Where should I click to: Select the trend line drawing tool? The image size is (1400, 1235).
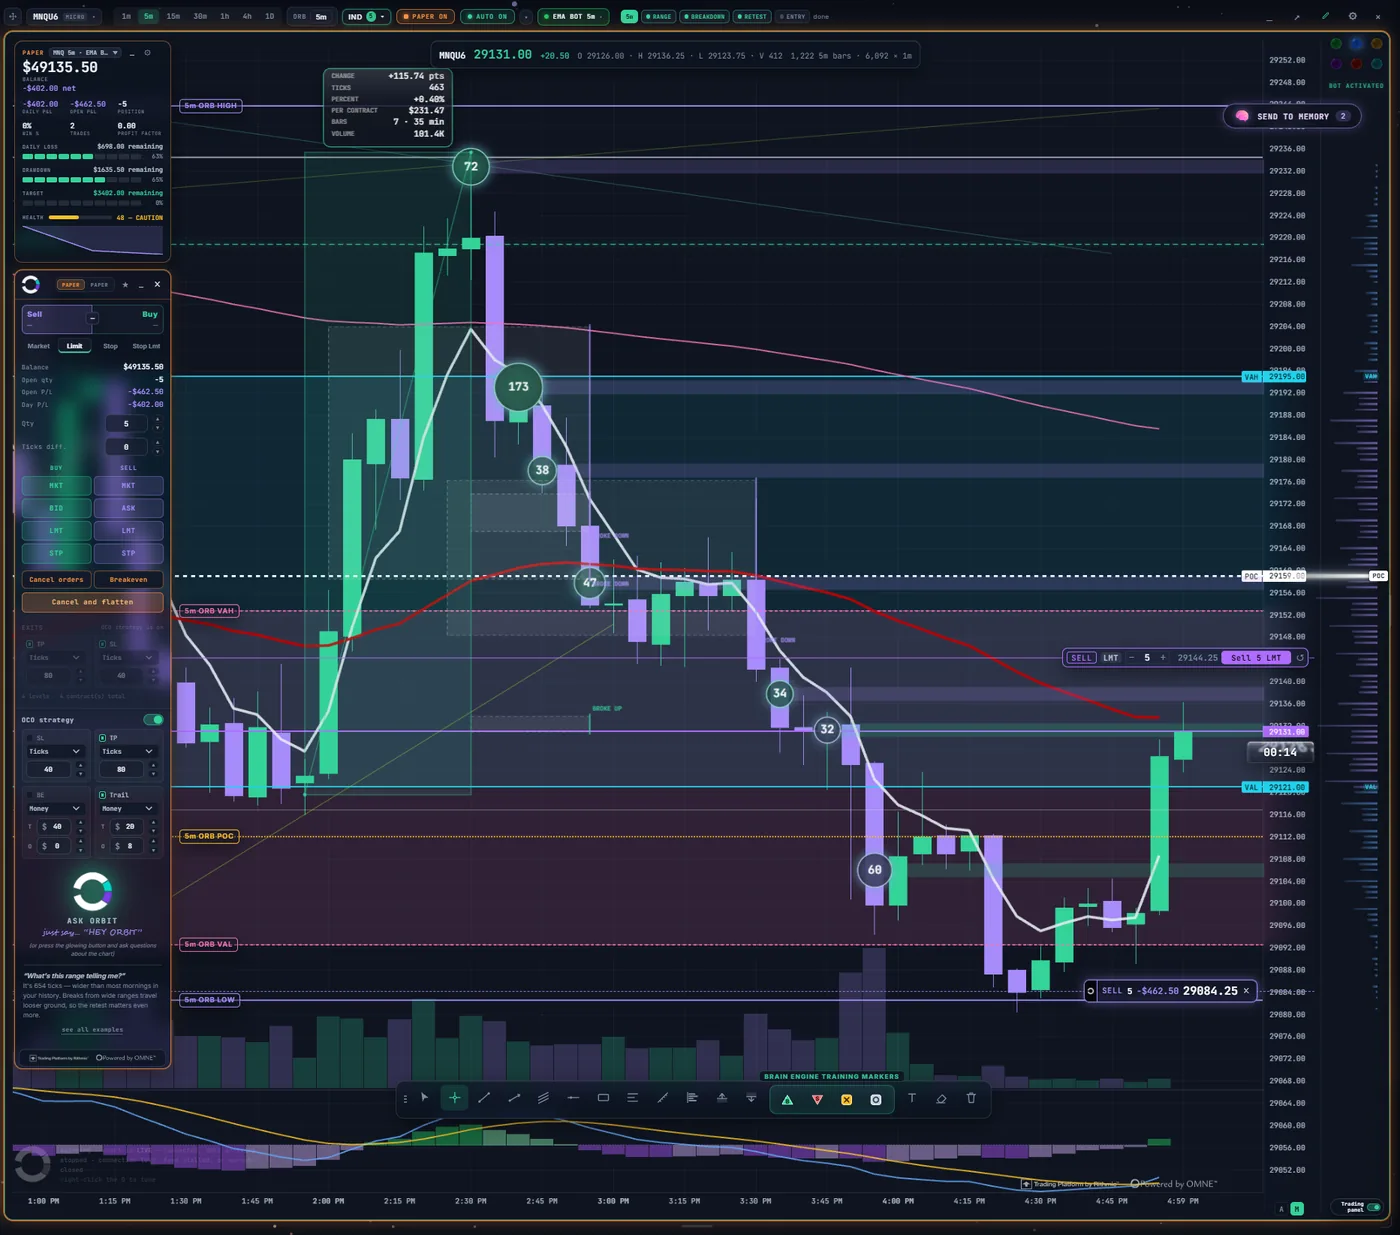484,1098
